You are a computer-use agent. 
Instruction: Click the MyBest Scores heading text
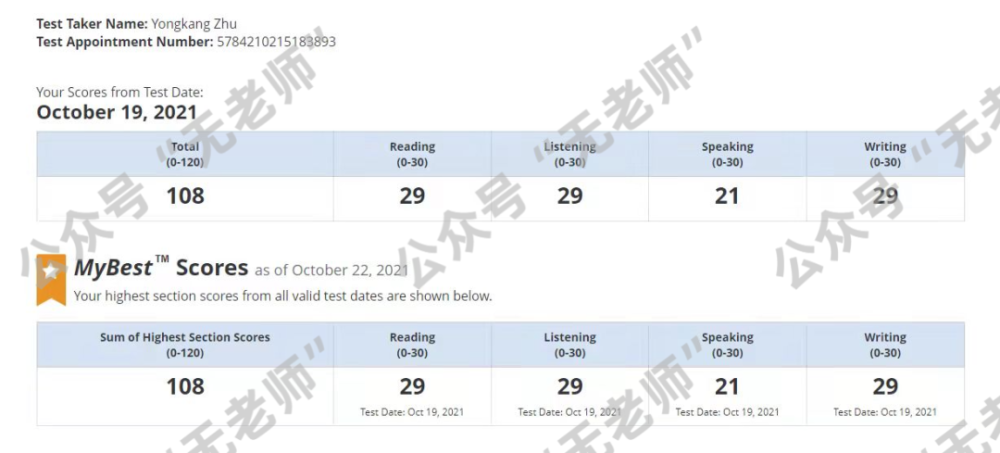pyautogui.click(x=161, y=268)
